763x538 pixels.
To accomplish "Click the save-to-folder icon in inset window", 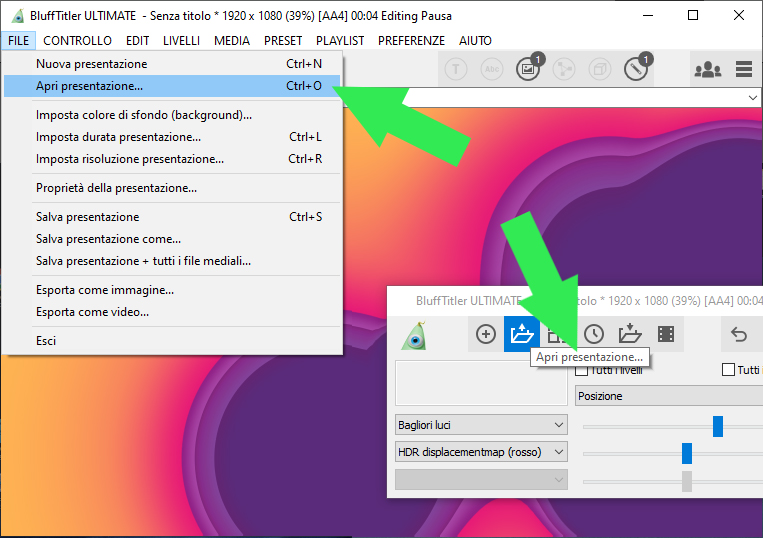I will click(630, 334).
